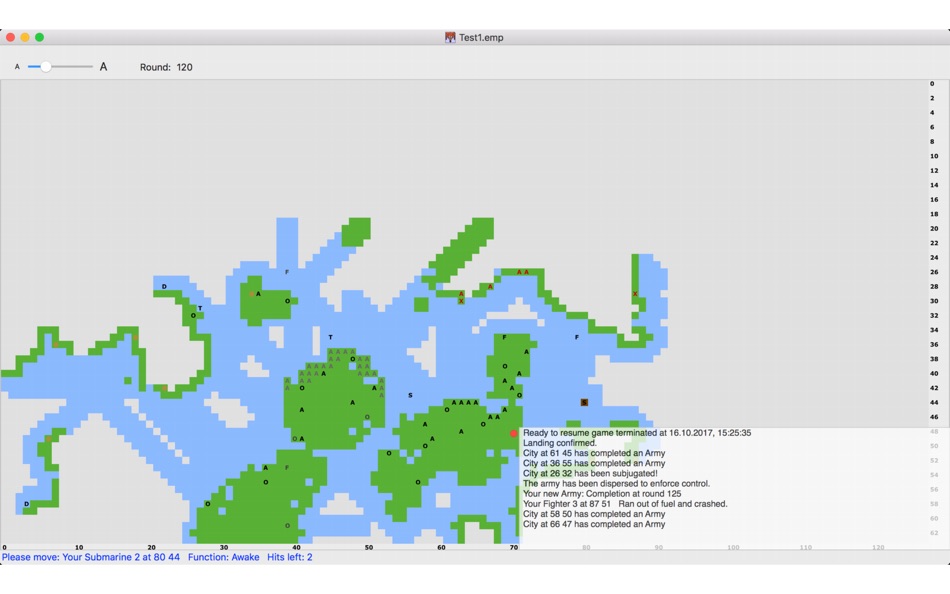Screen dimensions: 950x594
Task: Click the Test1.emp window title
Action: click(481, 38)
